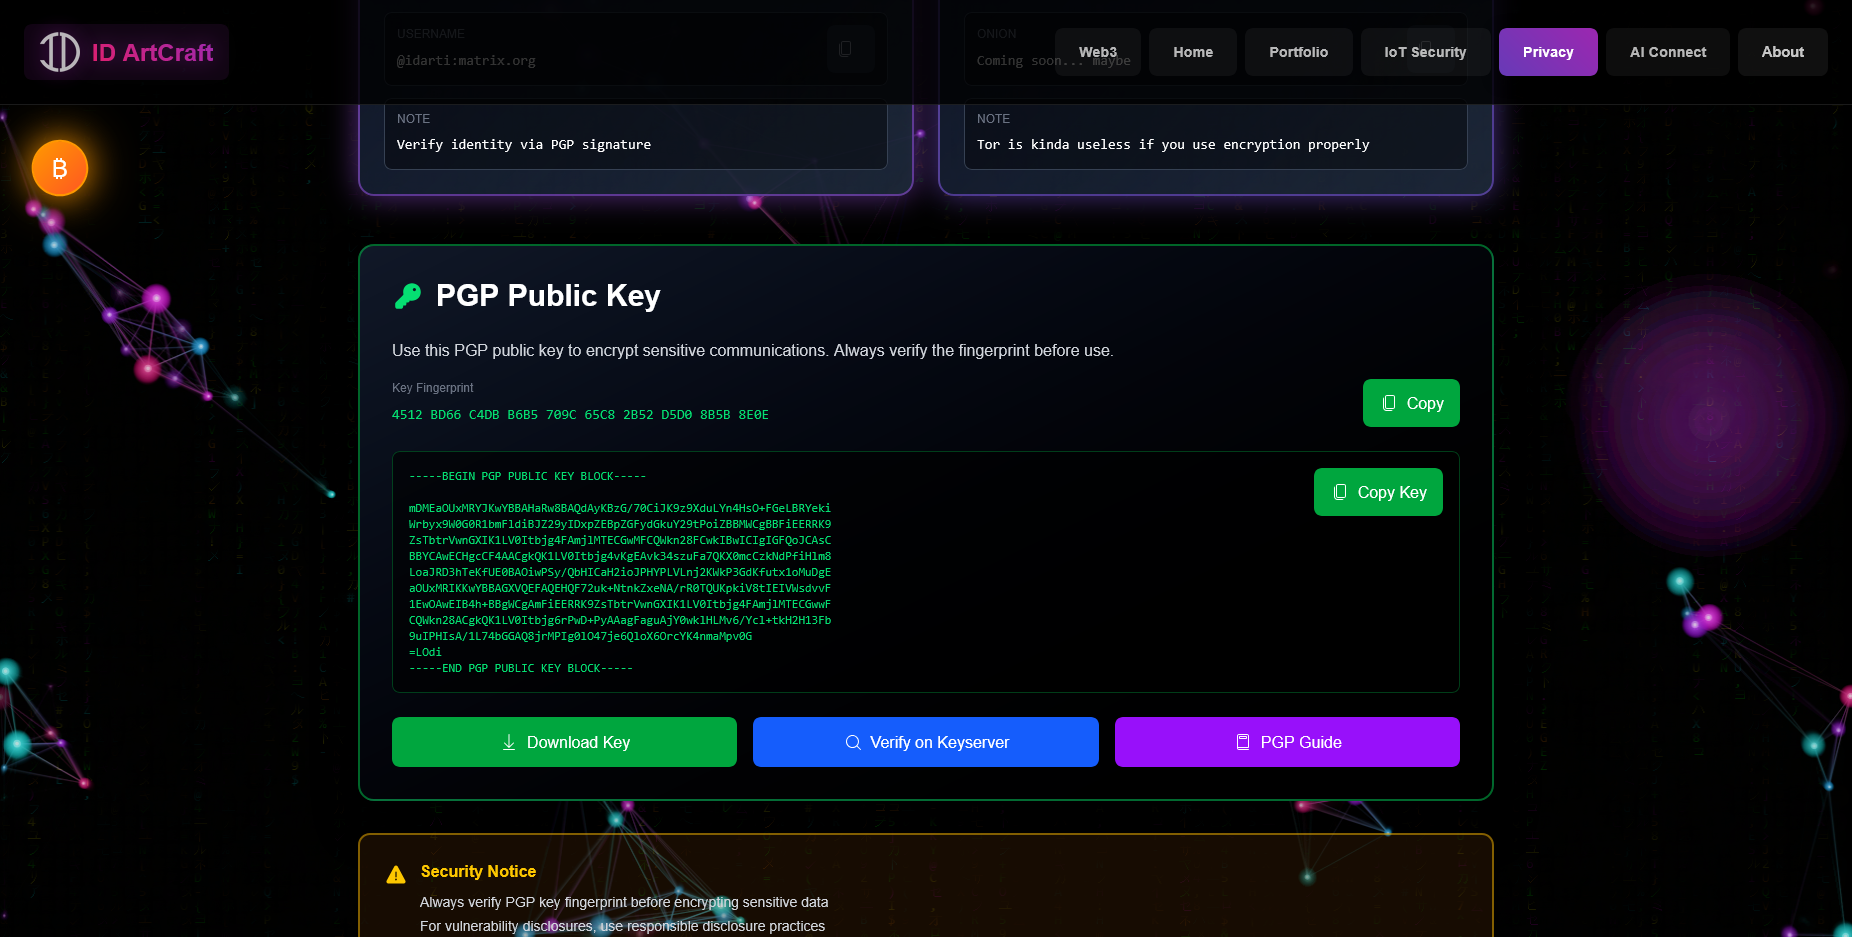Open the orange Bitcoin floating button
This screenshot has height=937, width=1852.
(60, 168)
